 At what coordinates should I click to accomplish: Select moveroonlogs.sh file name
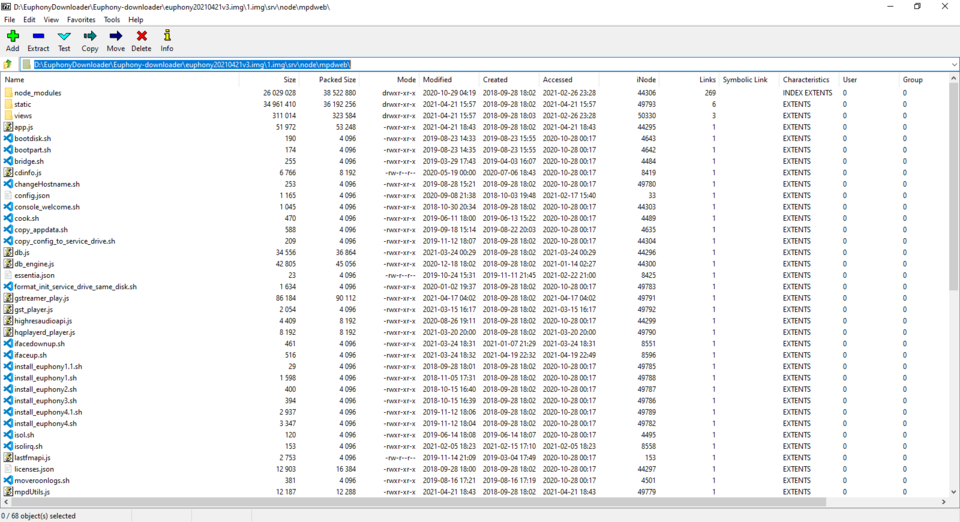[42, 480]
